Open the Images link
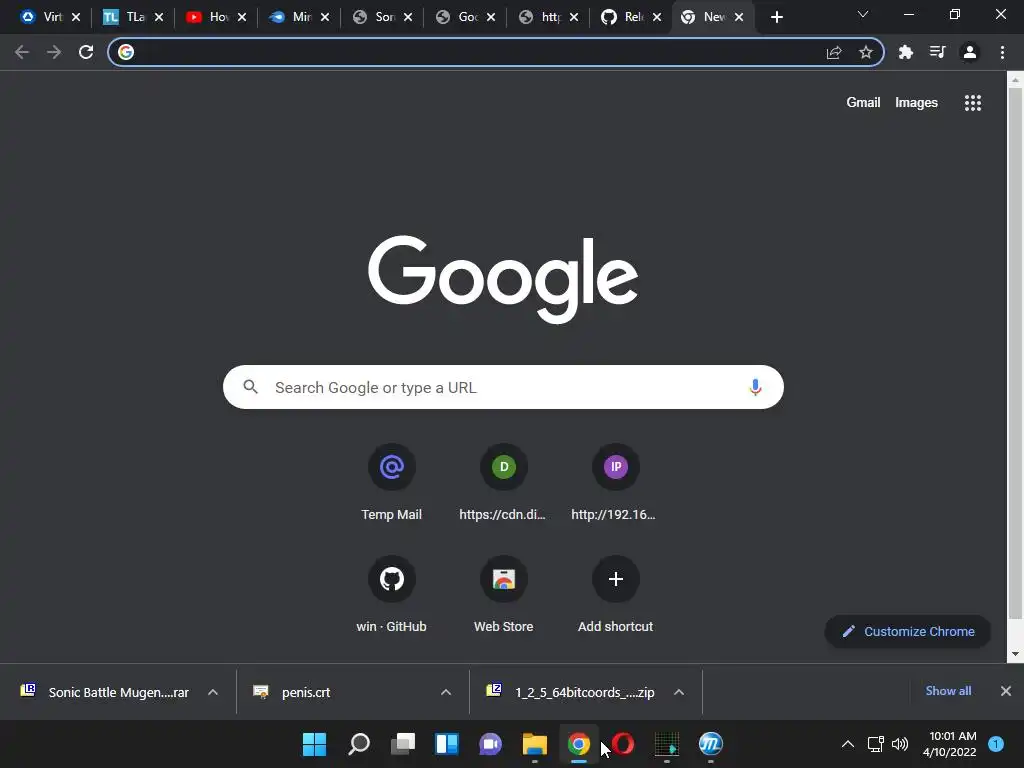The height and width of the screenshot is (768, 1024). pyautogui.click(x=916, y=103)
